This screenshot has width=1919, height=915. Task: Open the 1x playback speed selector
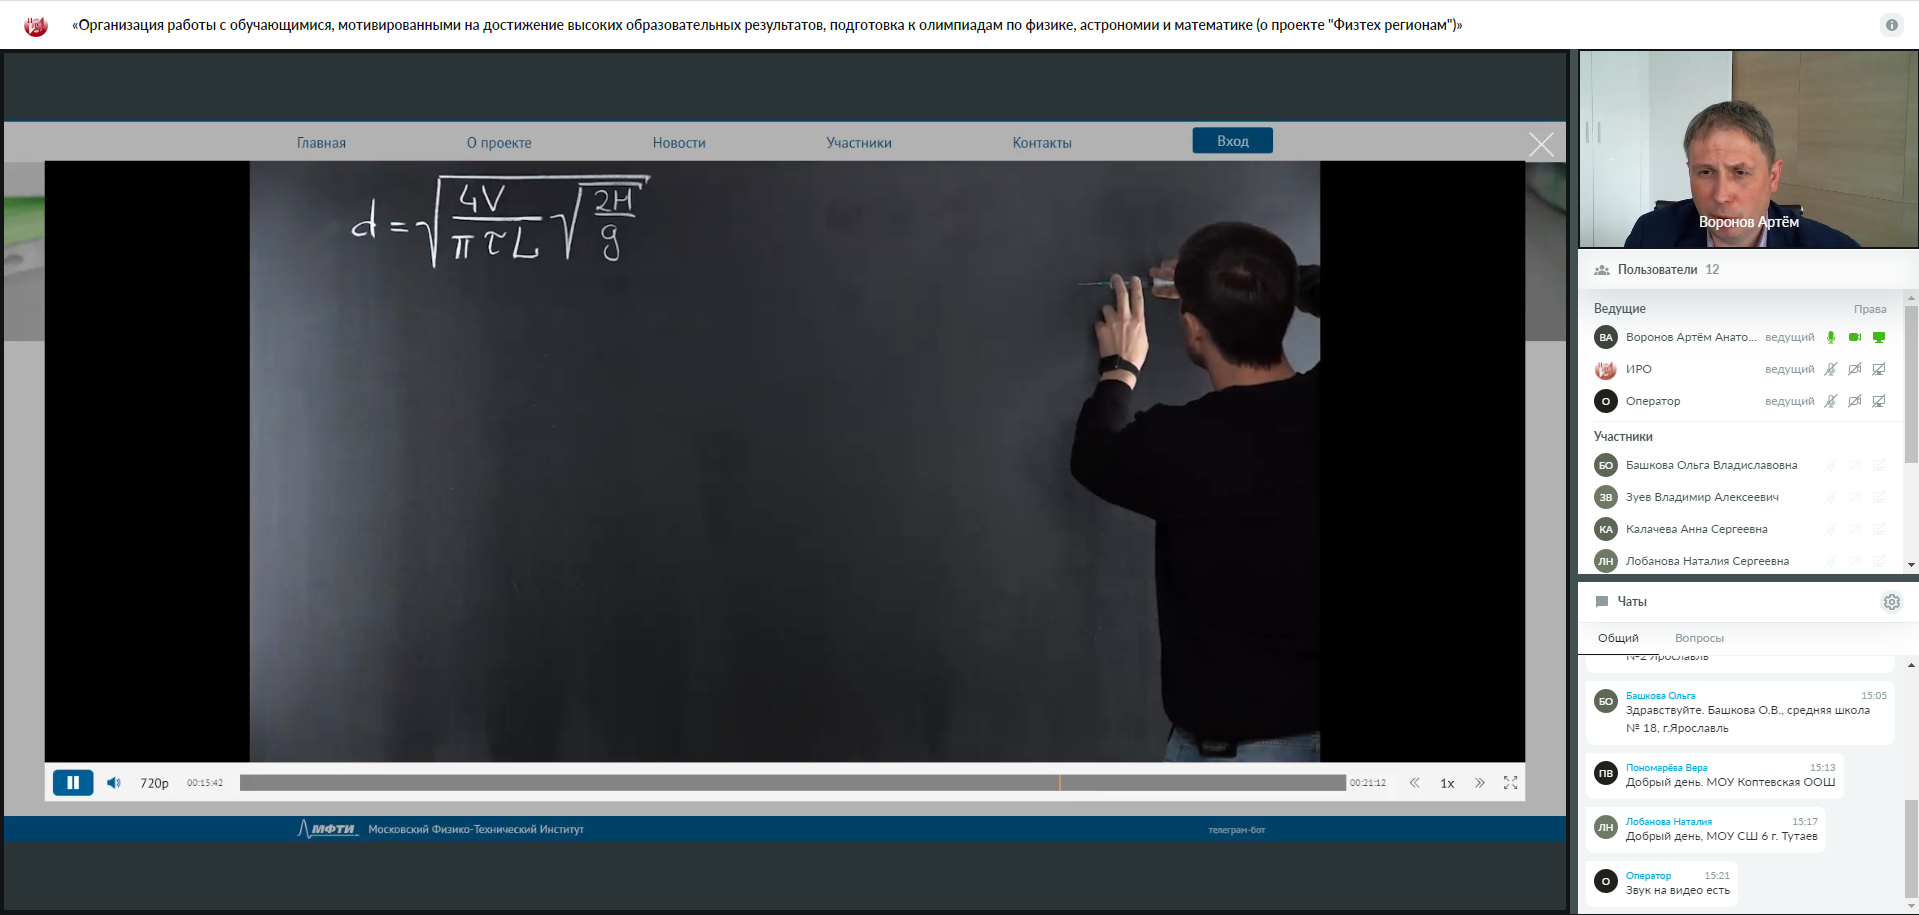[x=1447, y=783]
